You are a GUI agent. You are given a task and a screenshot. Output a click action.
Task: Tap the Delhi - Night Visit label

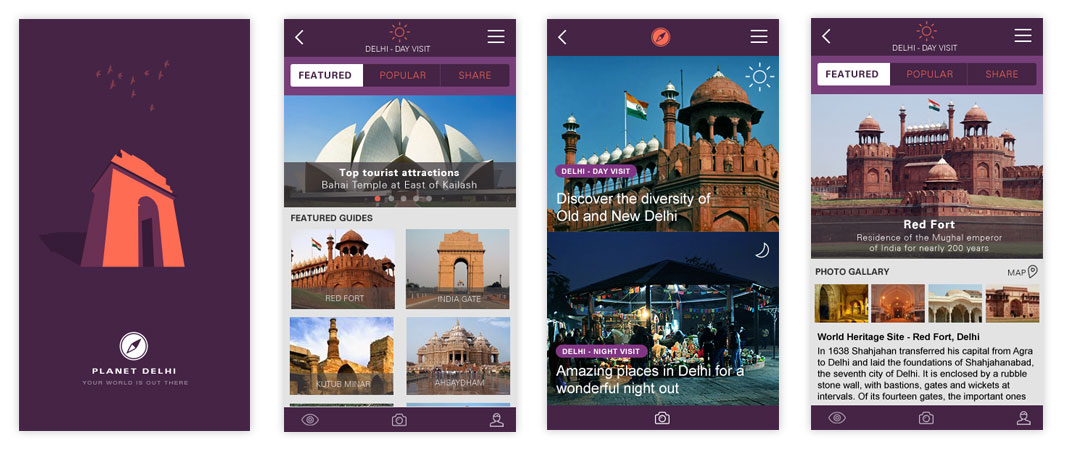601,351
